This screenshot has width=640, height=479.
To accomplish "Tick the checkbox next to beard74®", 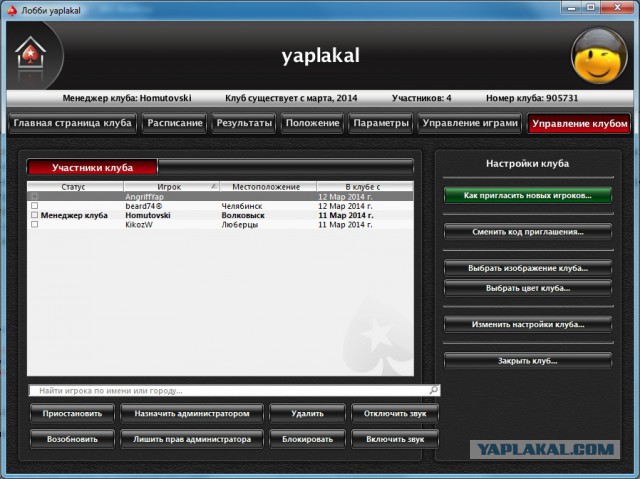I will (35, 206).
